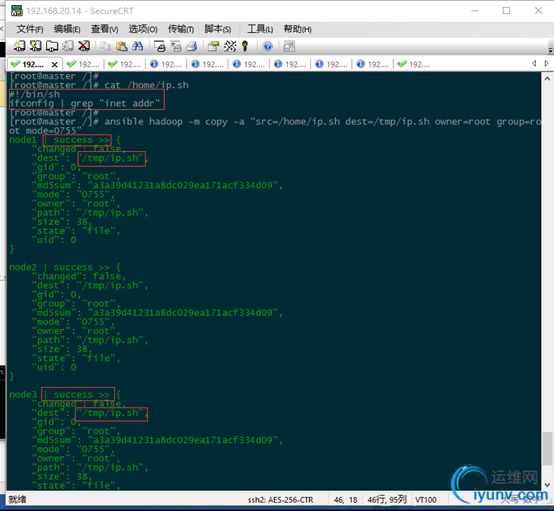554x511 pixels.
Task: Open the 查看(V) menu
Action: click(x=105, y=29)
